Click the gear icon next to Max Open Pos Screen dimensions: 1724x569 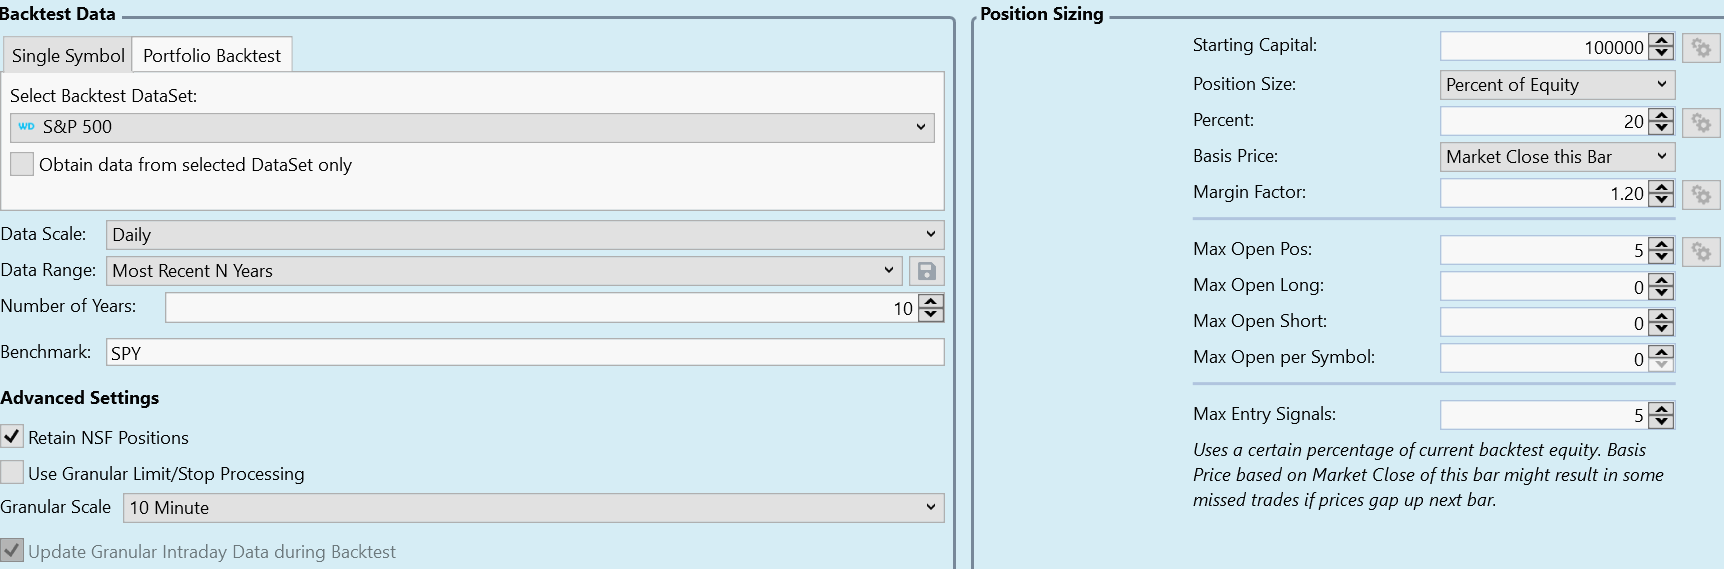click(x=1701, y=251)
